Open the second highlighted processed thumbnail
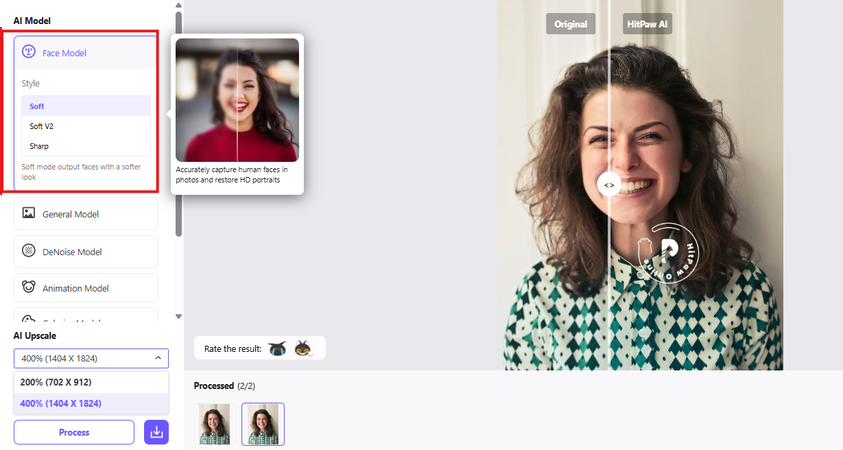843x450 pixels. click(x=263, y=424)
